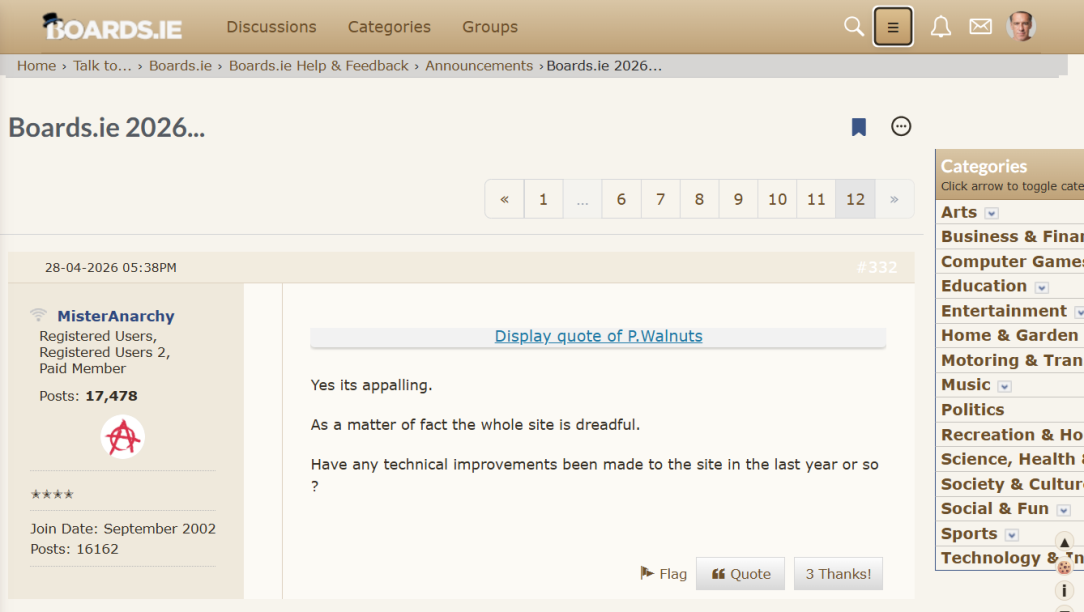Click the thread title Boards.ie 2026...
Screen dimensions: 1084x612
pyautogui.click(x=106, y=127)
